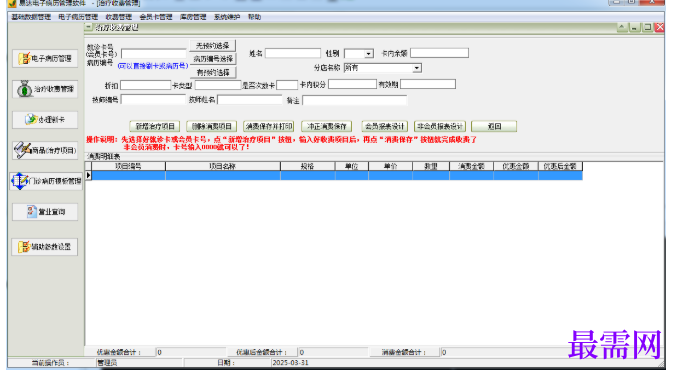The height and width of the screenshot is (376, 680).
Task: Open the 帮助 menu
Action: click(254, 17)
